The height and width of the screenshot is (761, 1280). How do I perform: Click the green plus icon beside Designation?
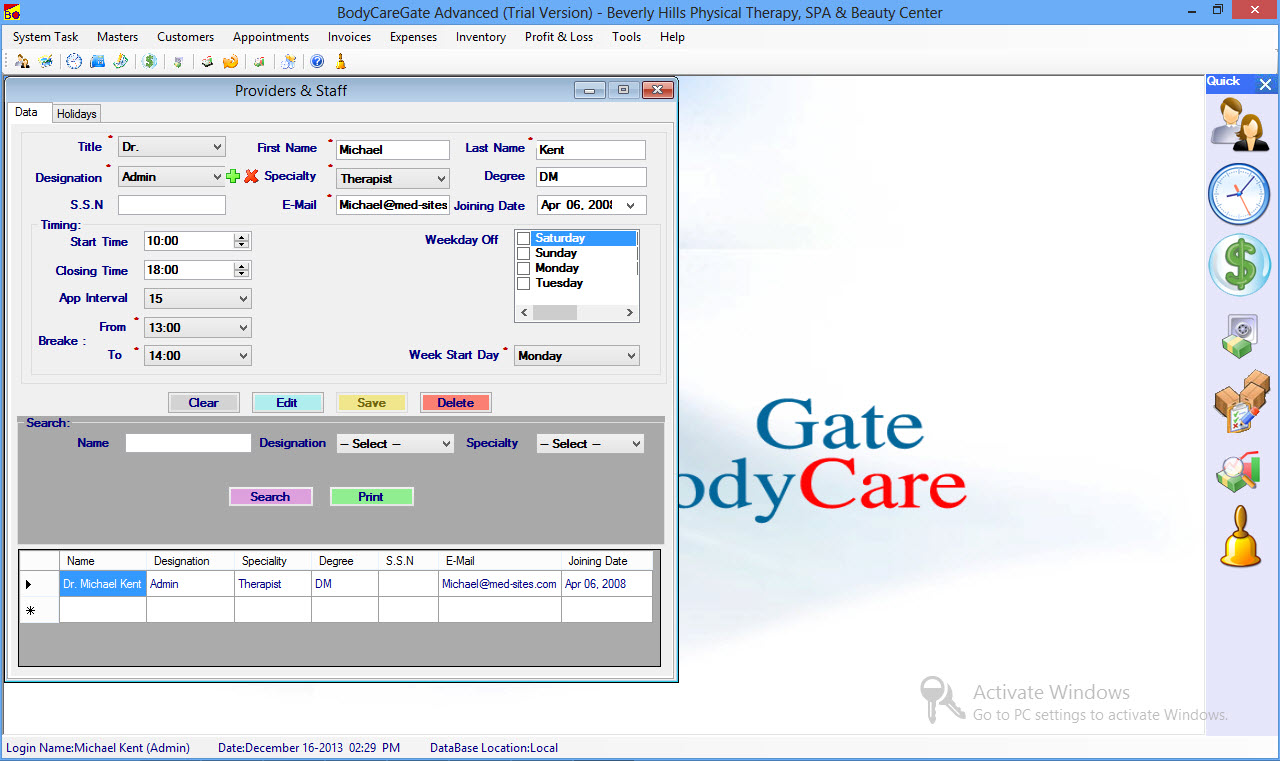(x=233, y=177)
